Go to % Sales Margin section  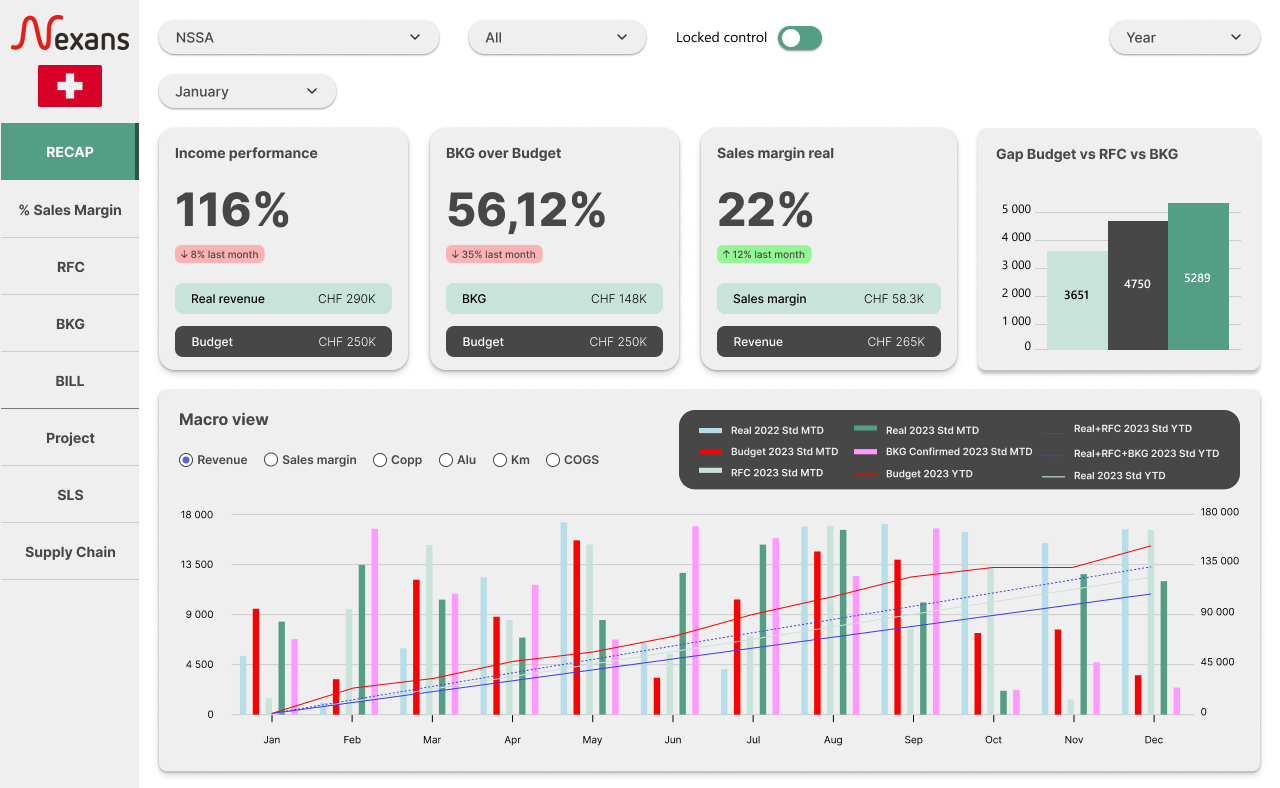(70, 210)
